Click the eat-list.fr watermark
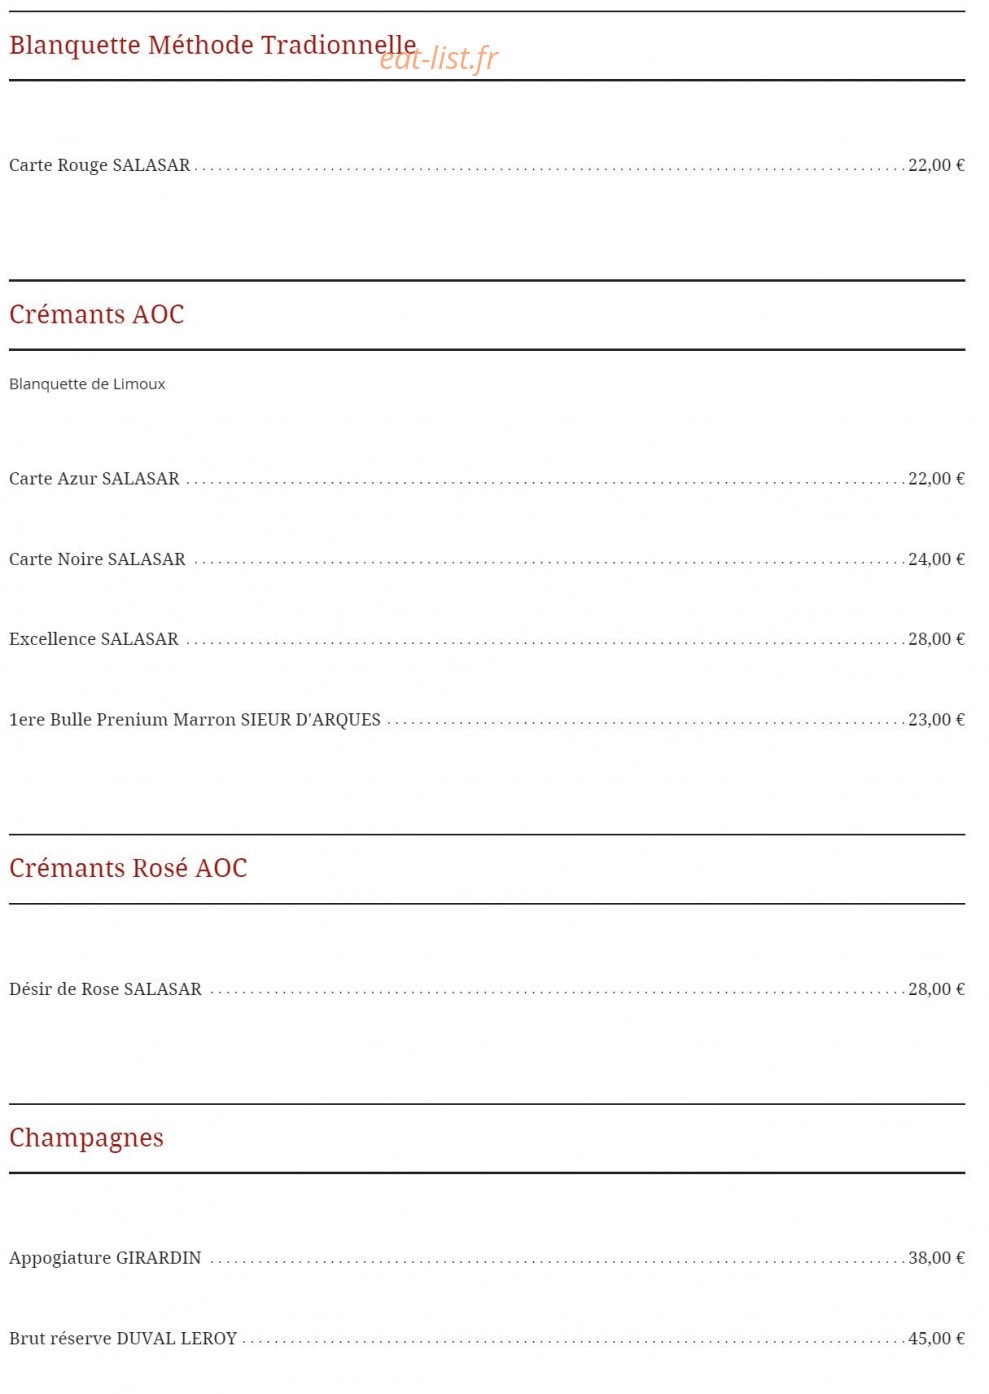989x1394 pixels. (439, 59)
